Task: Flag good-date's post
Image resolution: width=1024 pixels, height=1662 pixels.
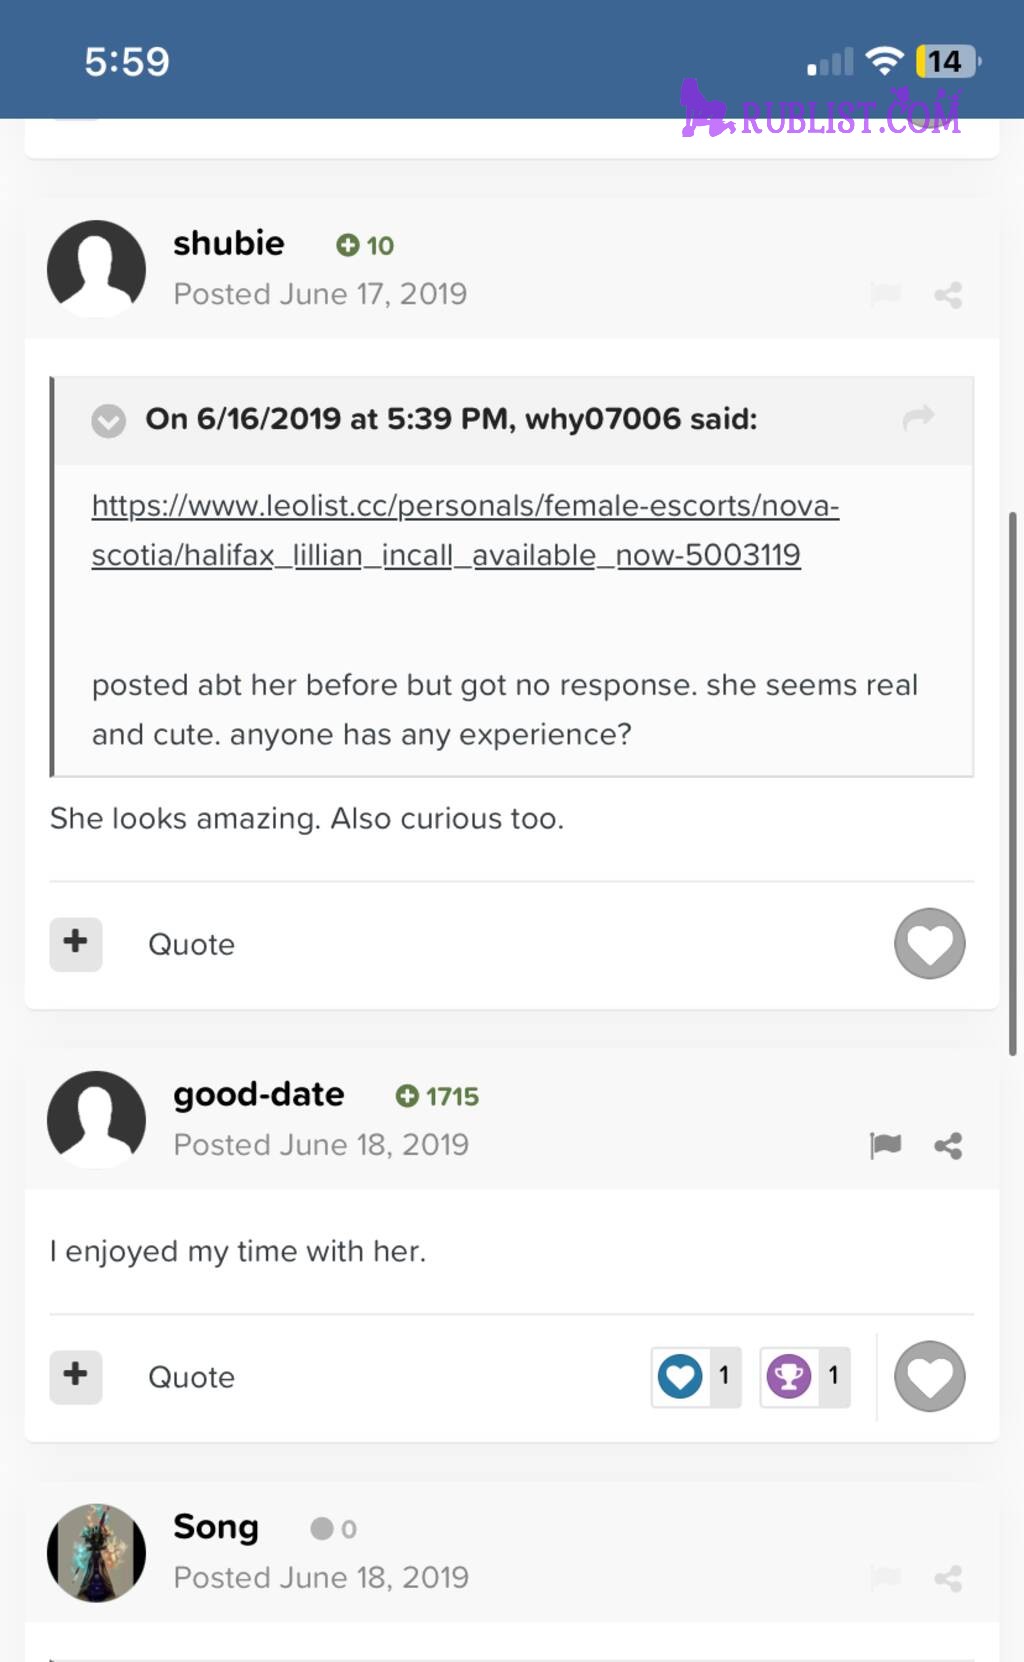Action: tap(886, 1145)
